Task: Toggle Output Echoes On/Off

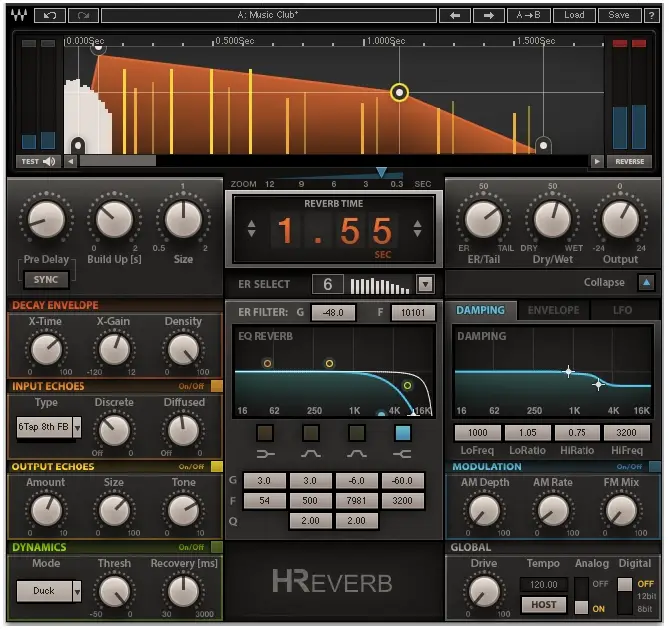Action: [216, 467]
